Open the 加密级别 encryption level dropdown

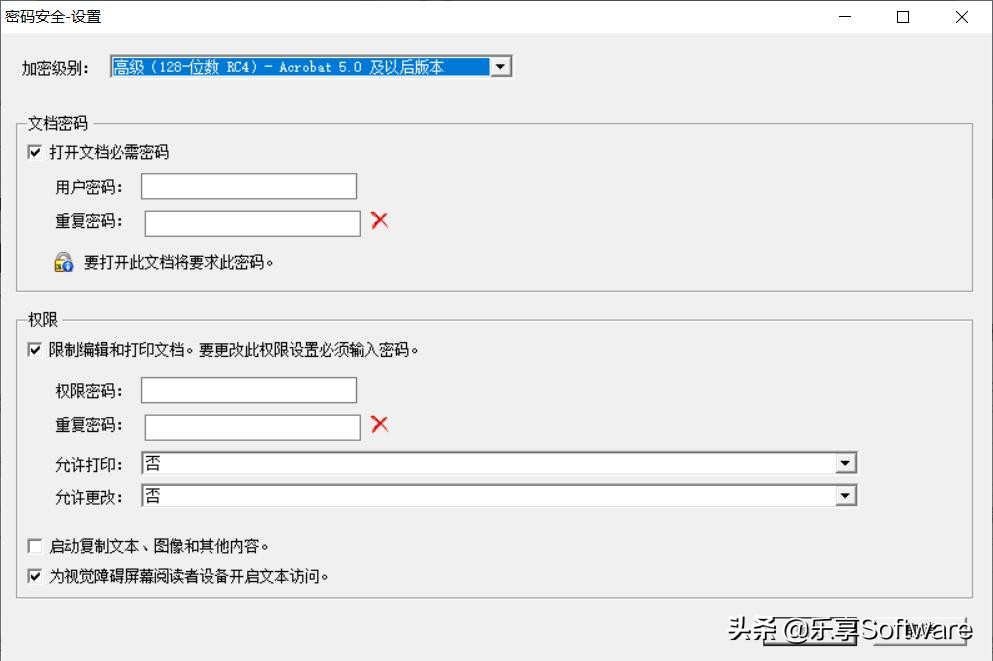click(x=311, y=66)
